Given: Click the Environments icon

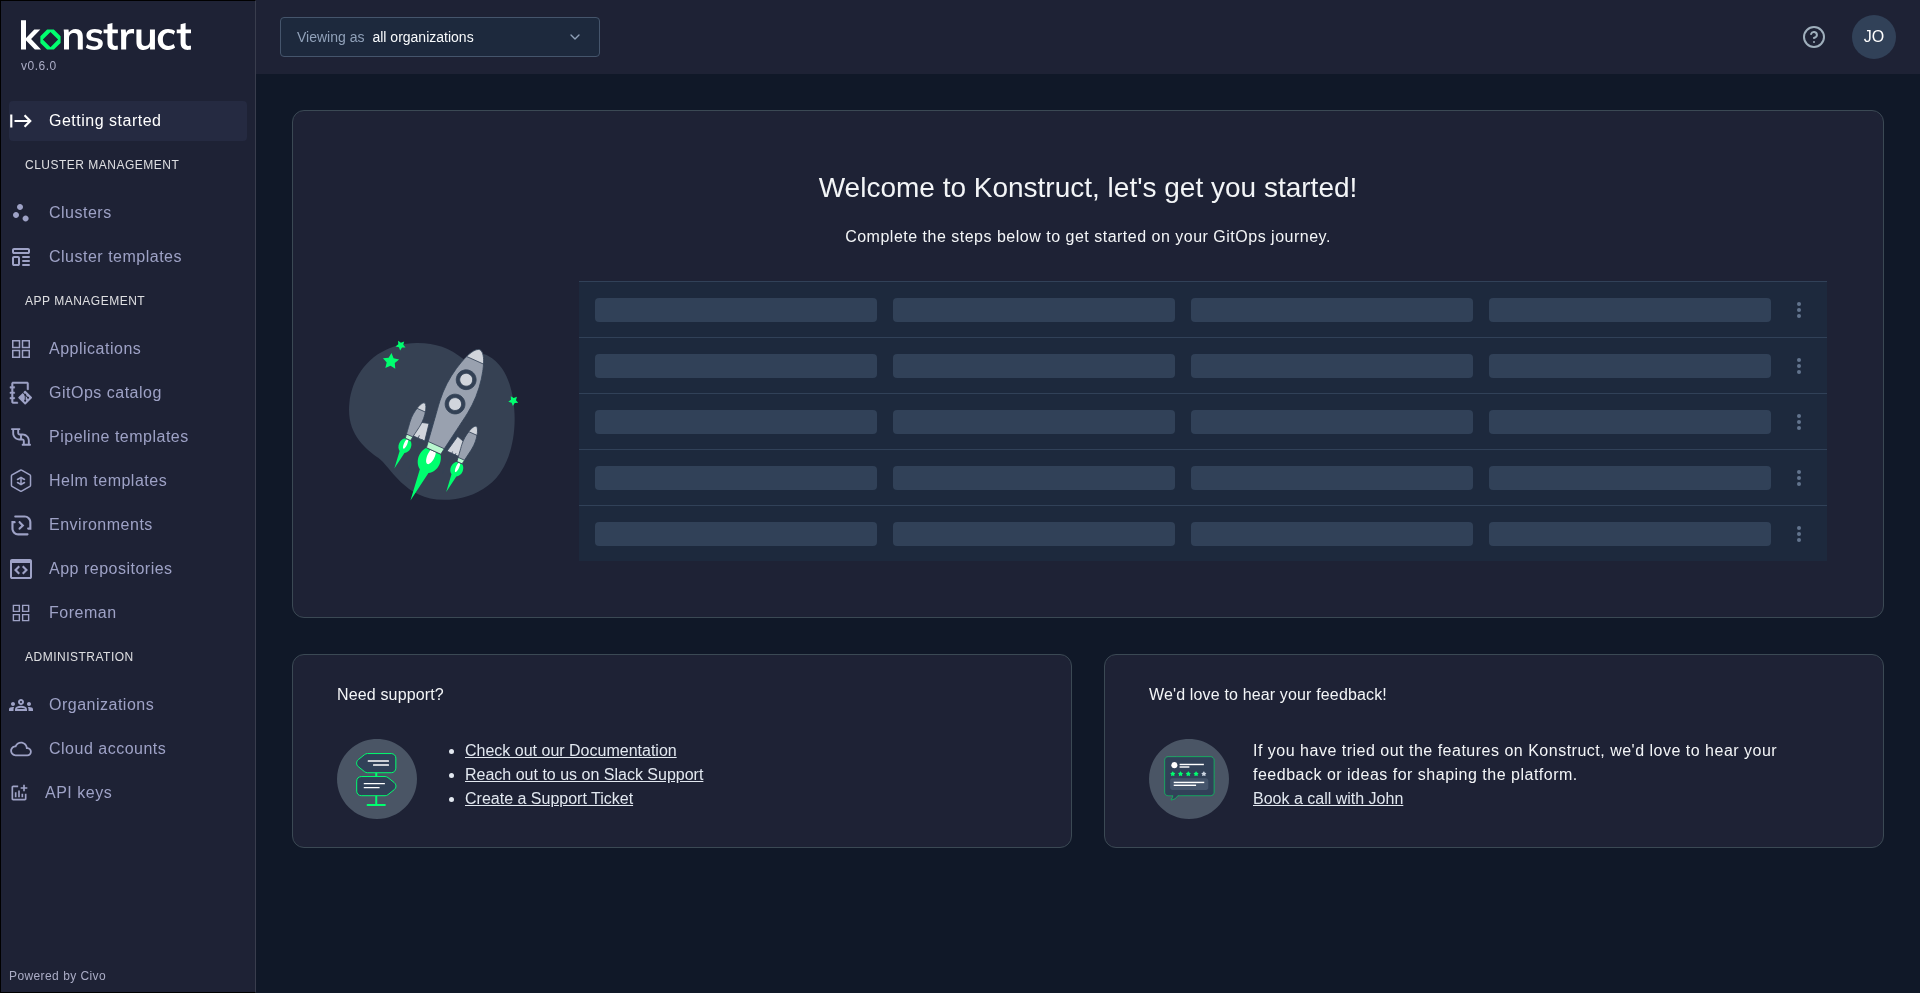Looking at the screenshot, I should (21, 525).
